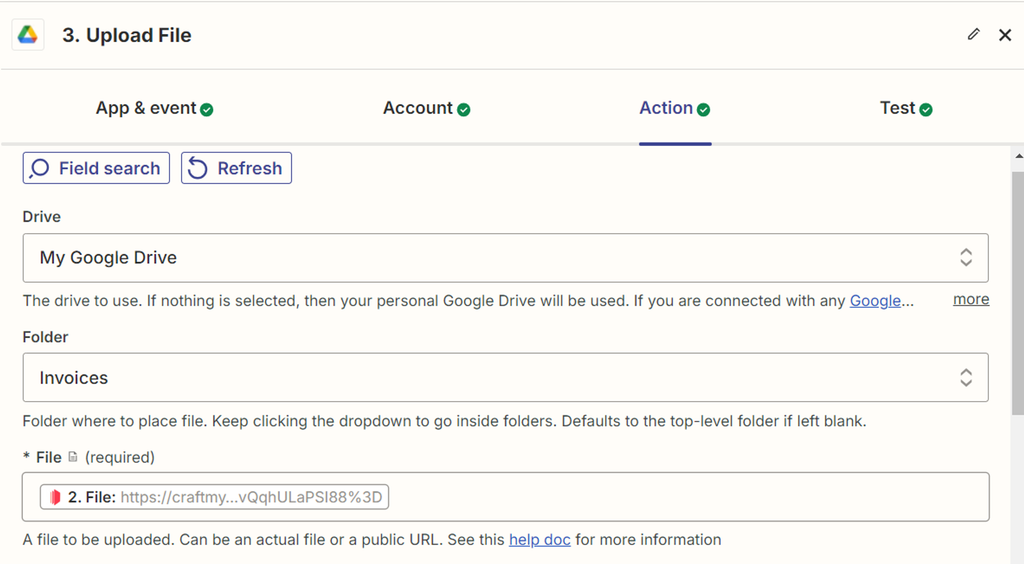Click the red icon in file pill

coord(55,497)
